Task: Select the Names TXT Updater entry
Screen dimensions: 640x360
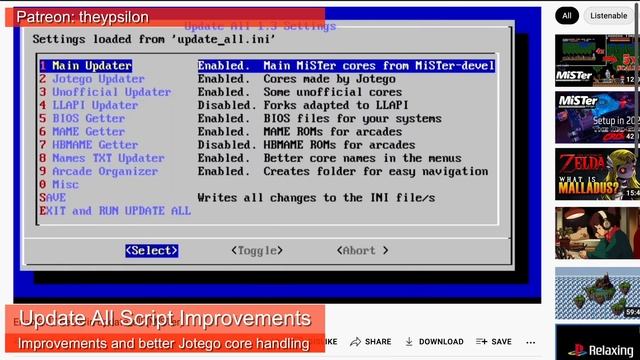Action: [x=102, y=158]
